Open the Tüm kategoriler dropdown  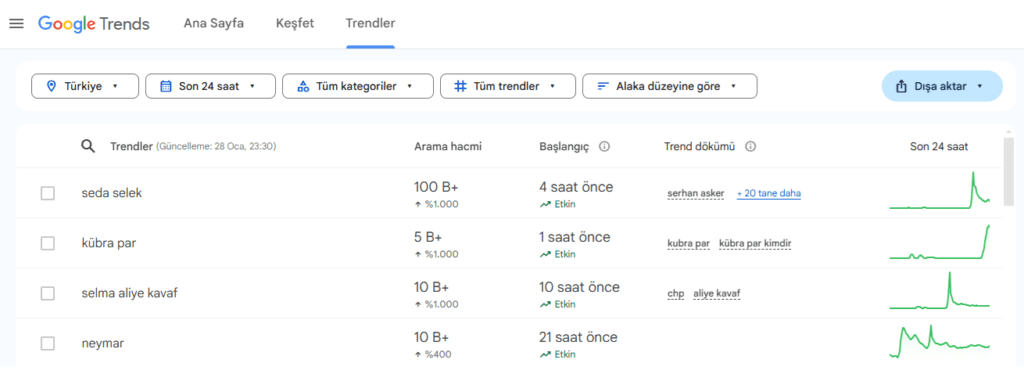(x=358, y=86)
